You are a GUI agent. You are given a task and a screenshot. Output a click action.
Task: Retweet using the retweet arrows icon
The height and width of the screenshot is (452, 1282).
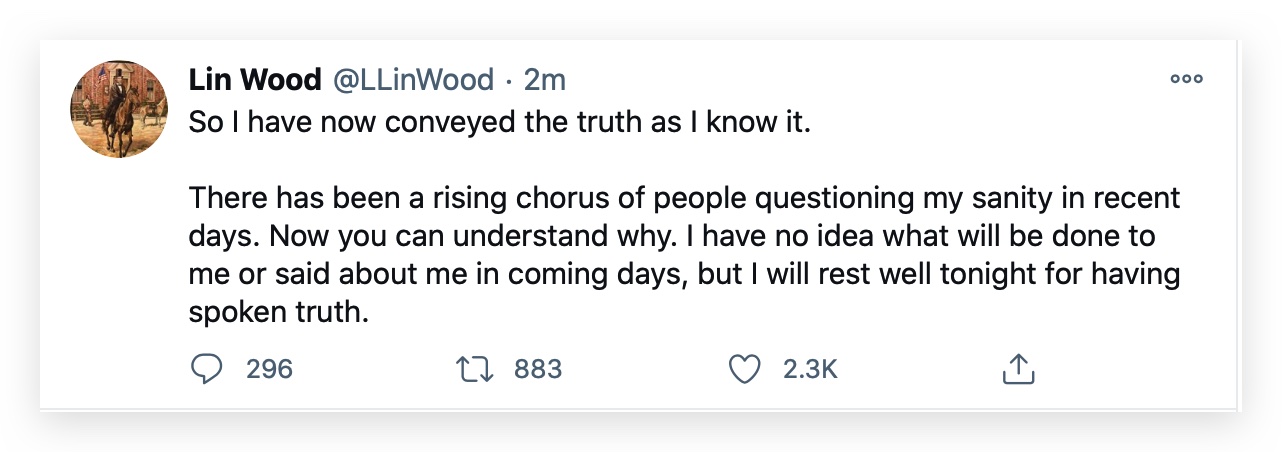point(473,370)
